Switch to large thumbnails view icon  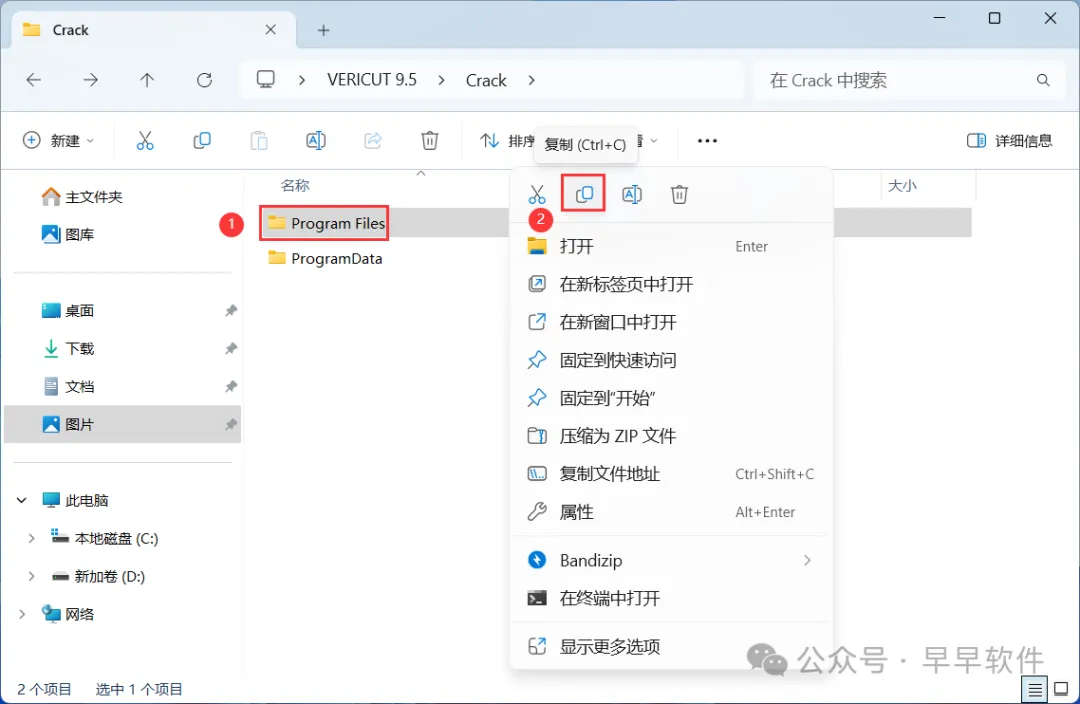[1061, 689]
